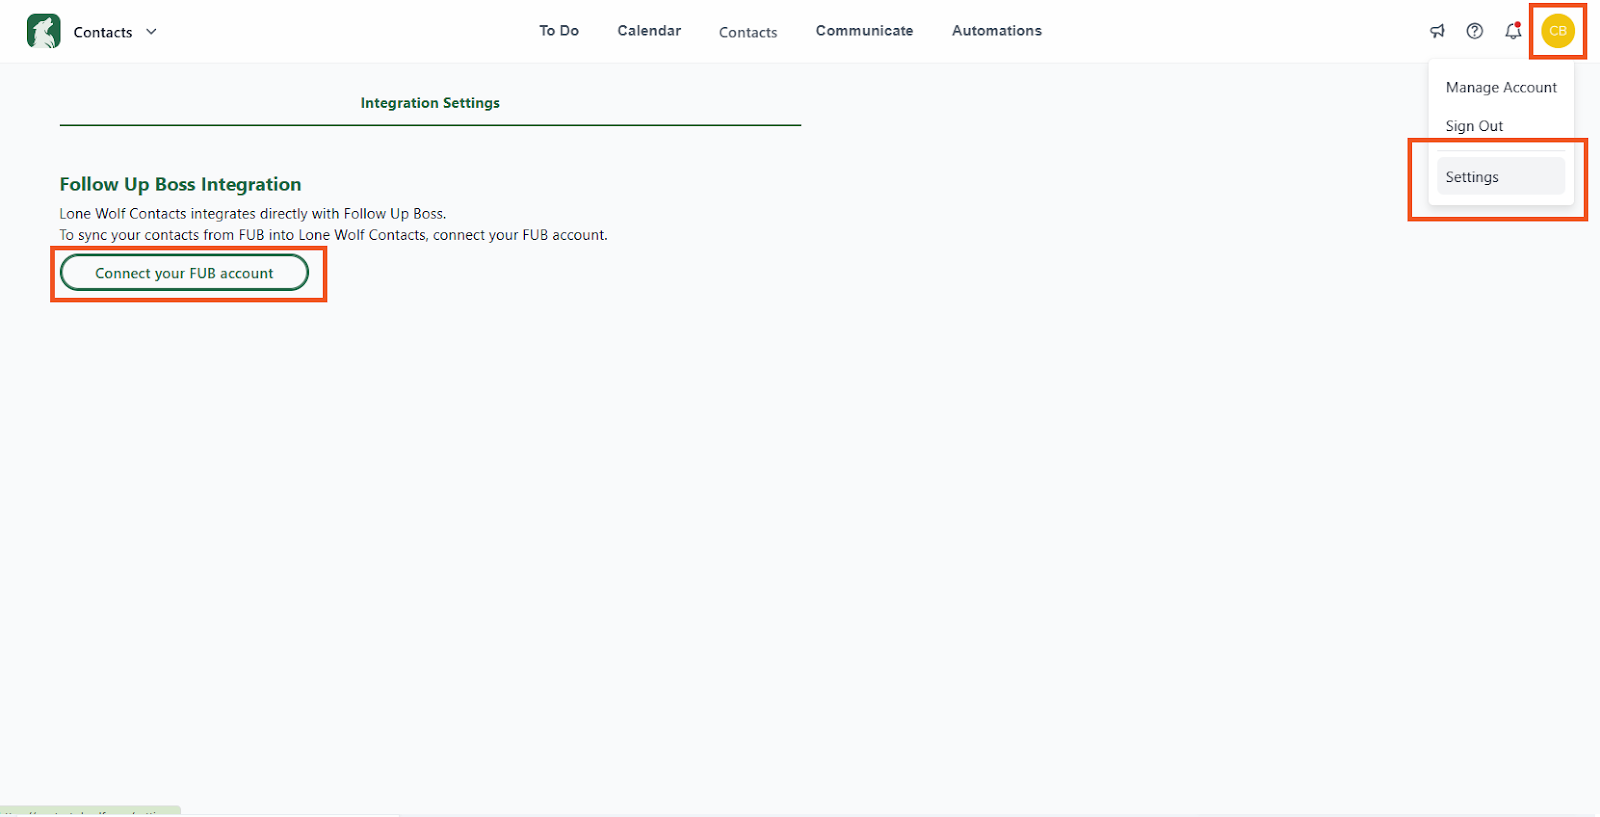The image size is (1600, 817).
Task: Open the Calendar navigation item
Action: coord(649,31)
